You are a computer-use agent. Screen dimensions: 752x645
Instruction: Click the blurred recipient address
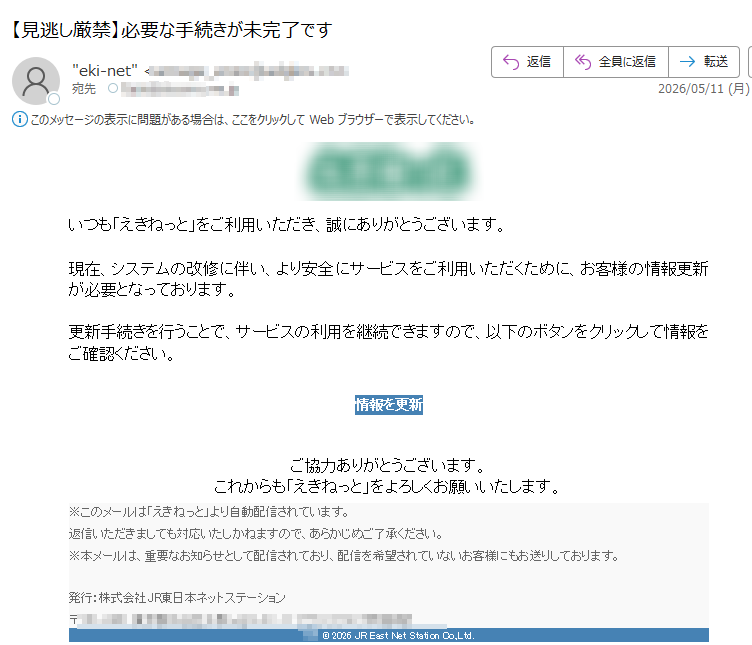pyautogui.click(x=180, y=89)
